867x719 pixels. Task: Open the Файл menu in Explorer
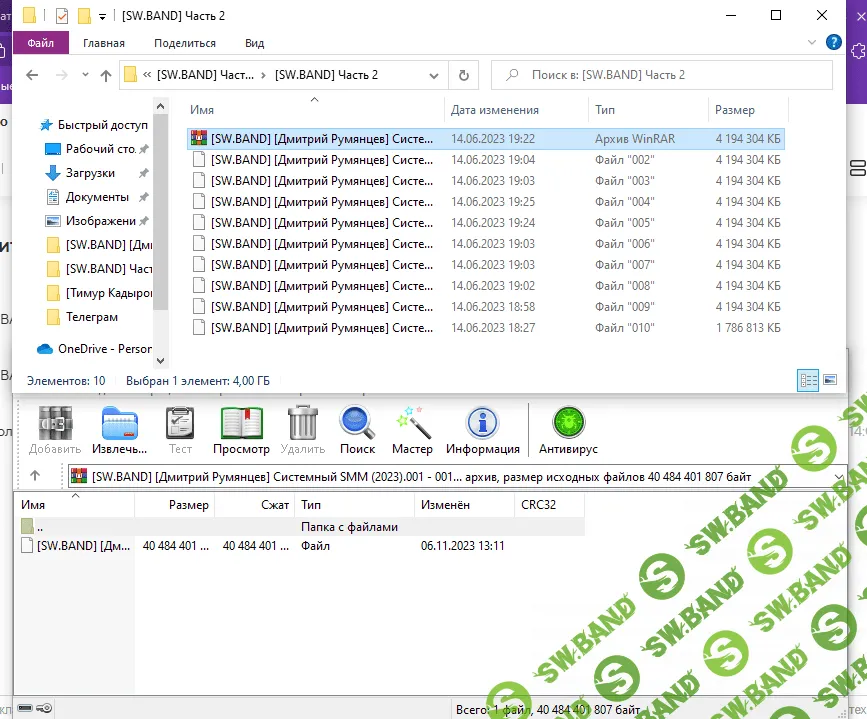coord(41,43)
